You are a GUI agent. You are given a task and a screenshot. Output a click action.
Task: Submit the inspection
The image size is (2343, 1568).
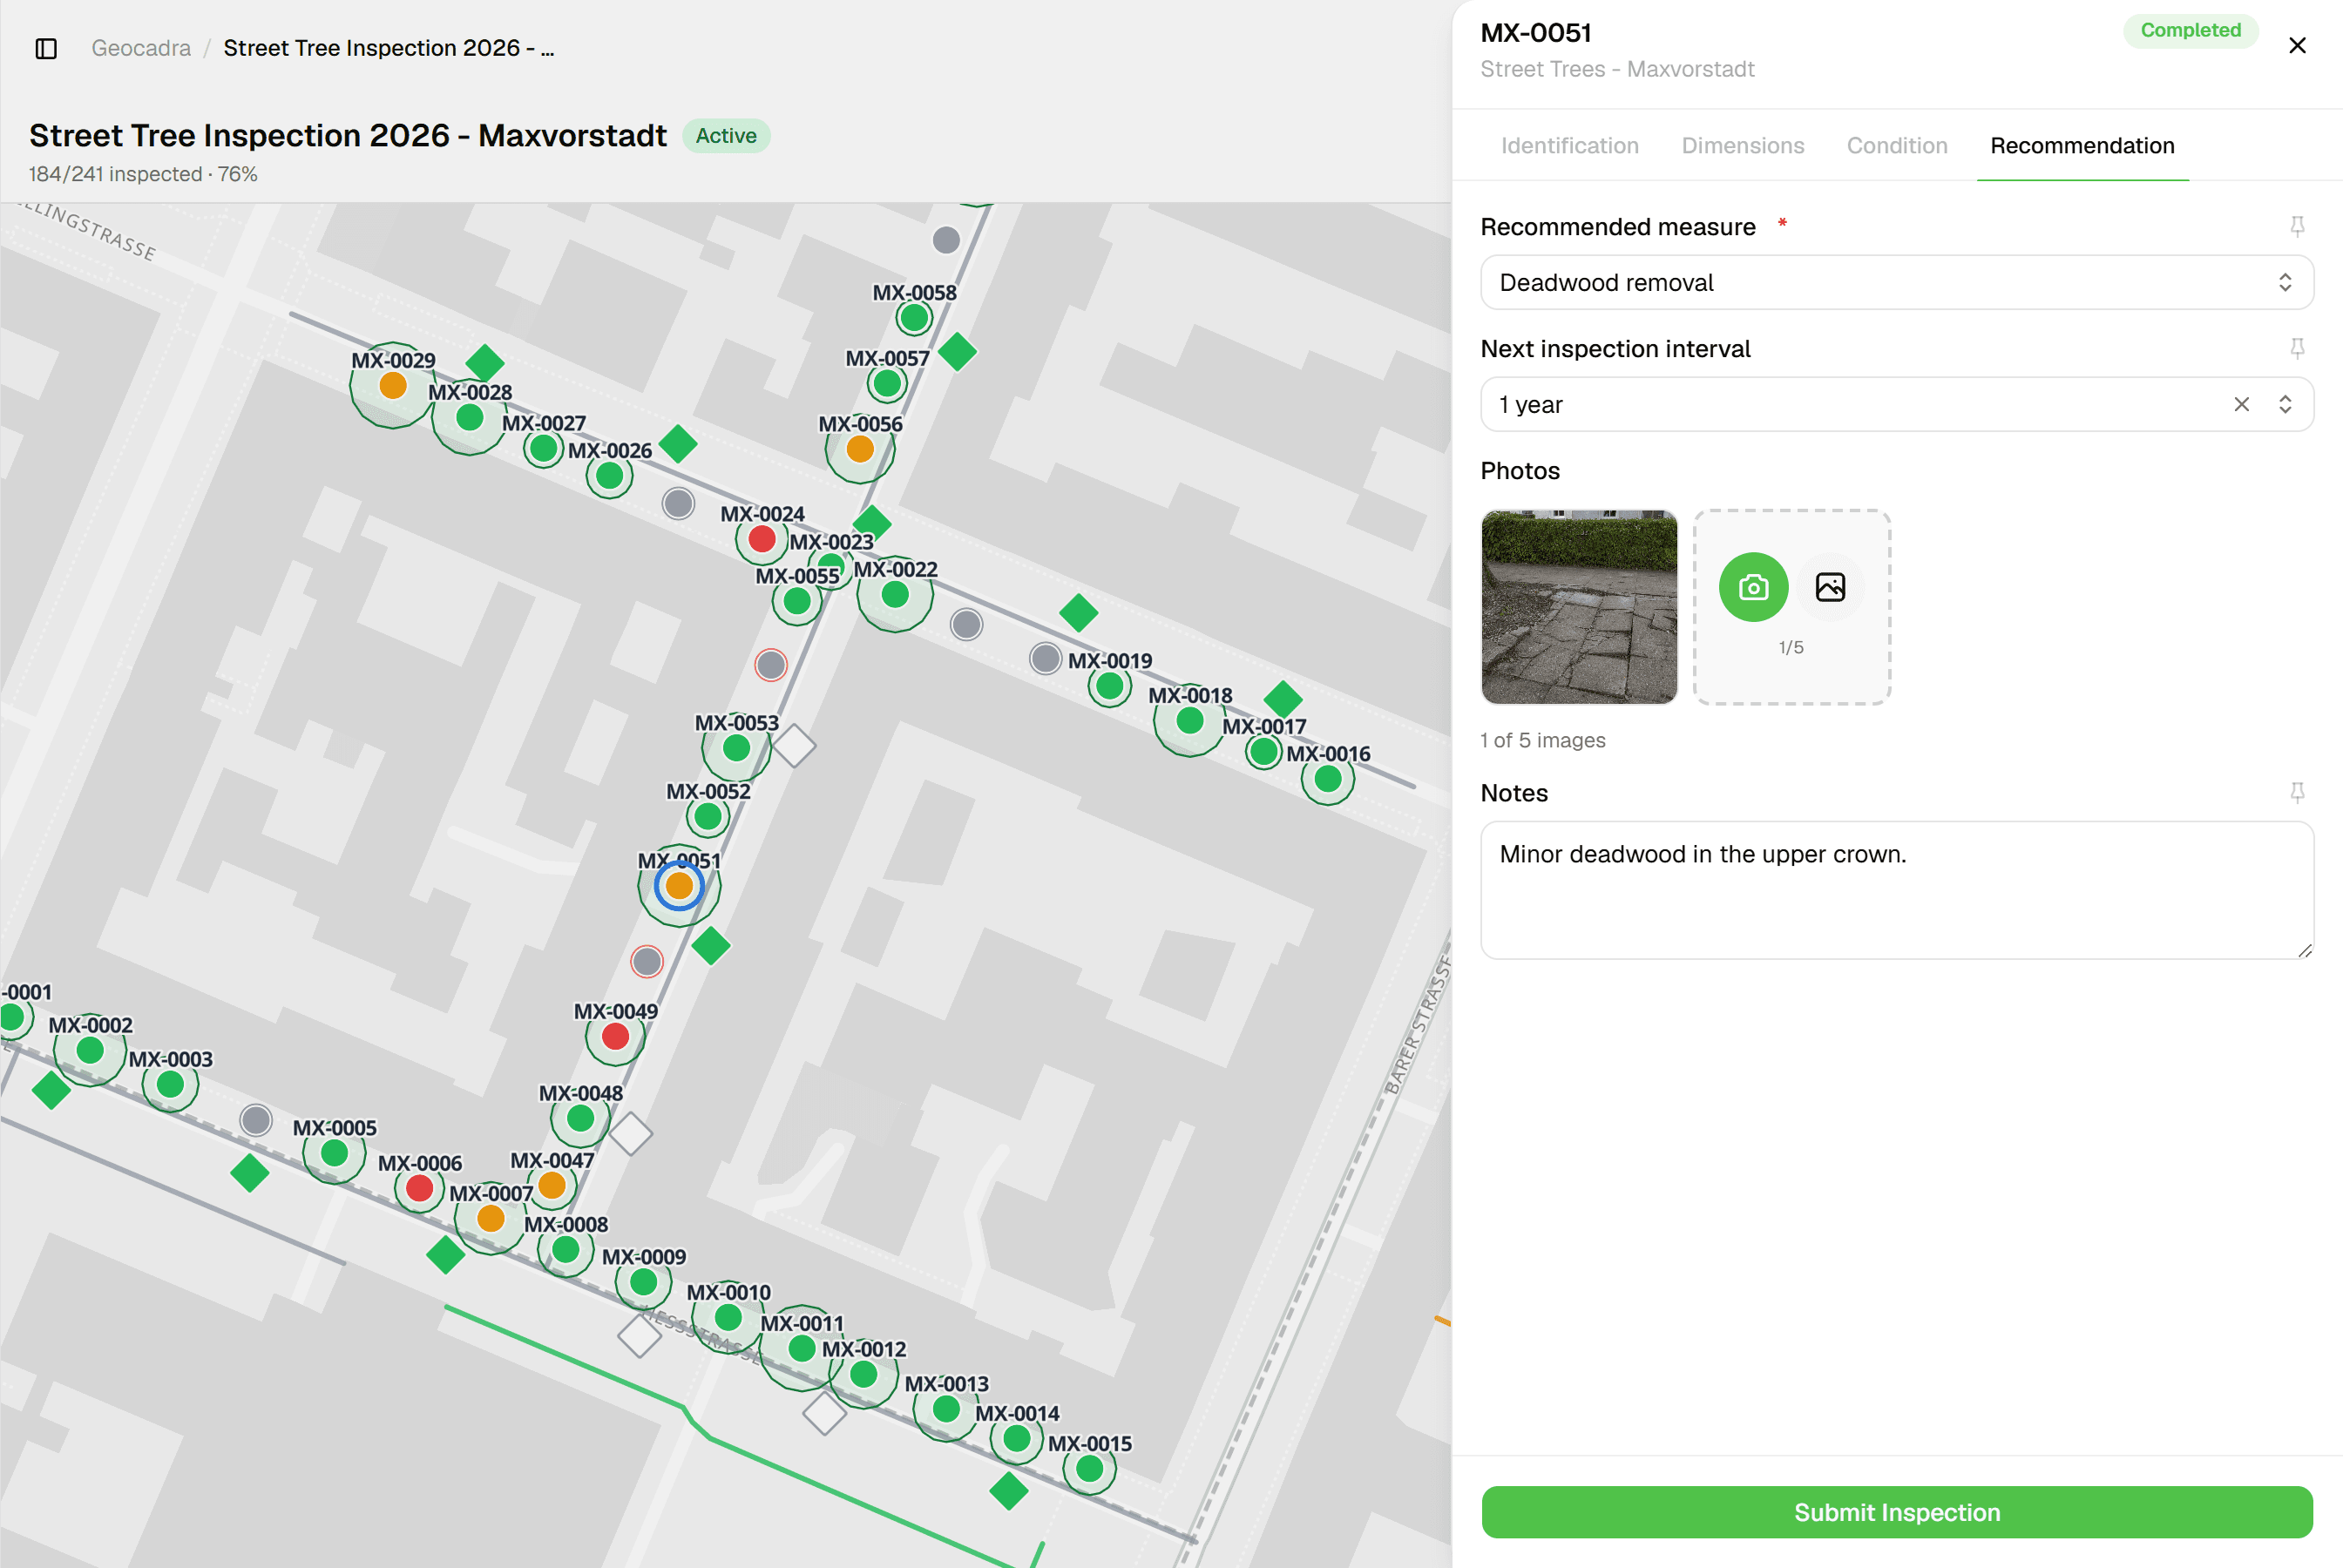click(x=1896, y=1512)
